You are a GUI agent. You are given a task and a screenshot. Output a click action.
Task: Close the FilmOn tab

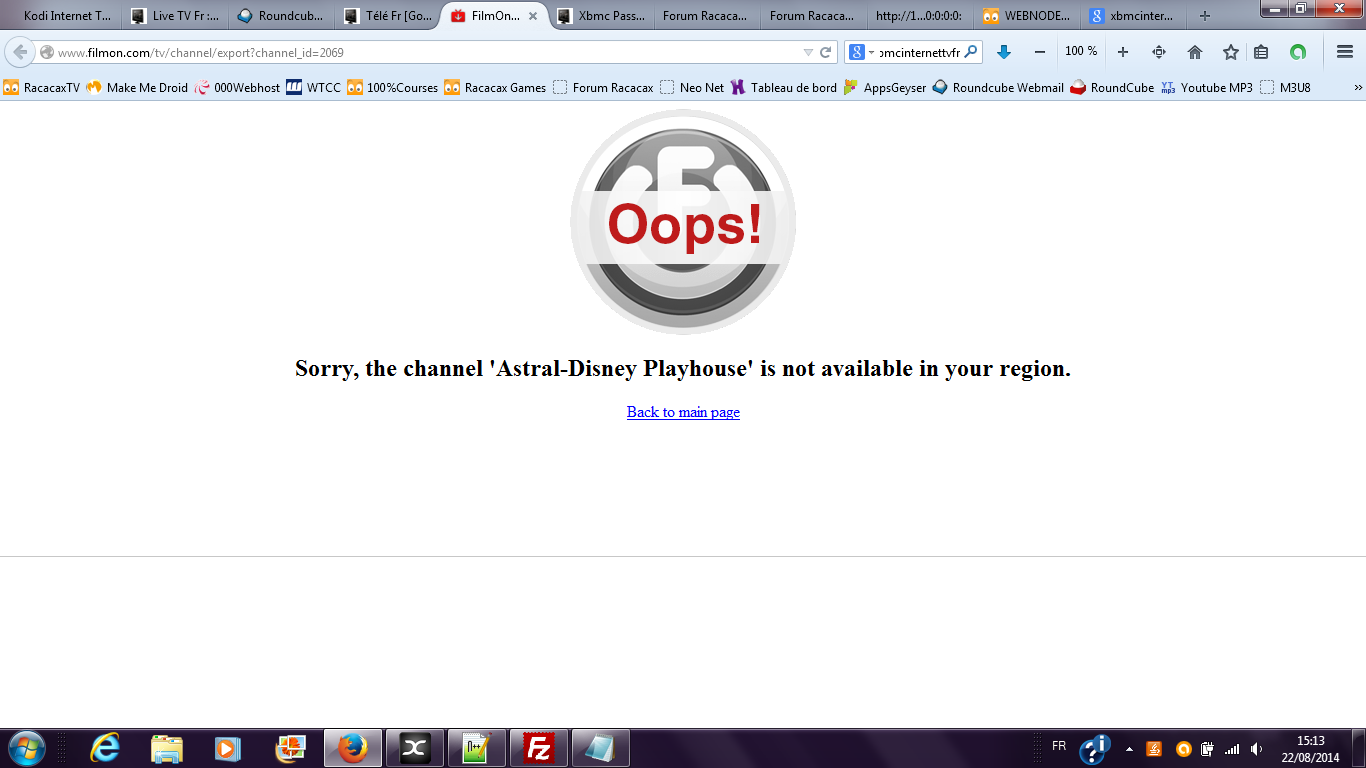pos(533,16)
